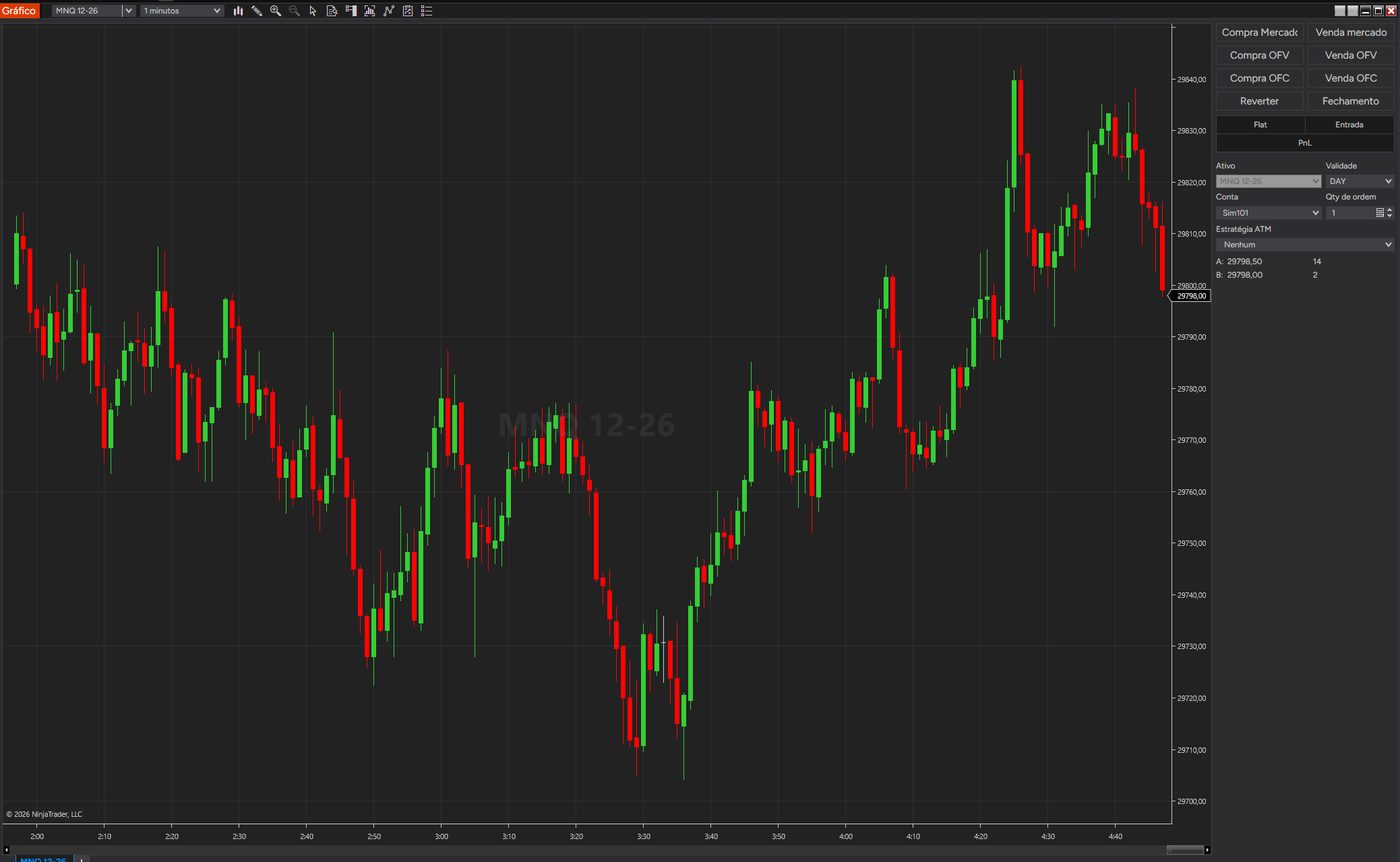Screen dimensions: 1400x862
Task: Click the Gráfico window label
Action: 20,11
